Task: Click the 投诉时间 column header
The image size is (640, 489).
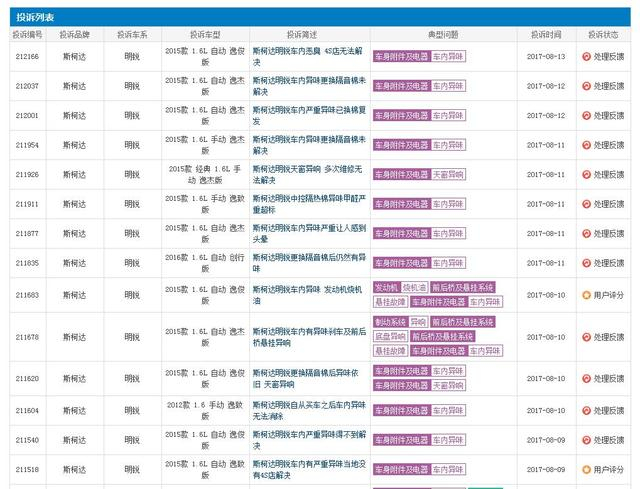Action: [x=546, y=35]
